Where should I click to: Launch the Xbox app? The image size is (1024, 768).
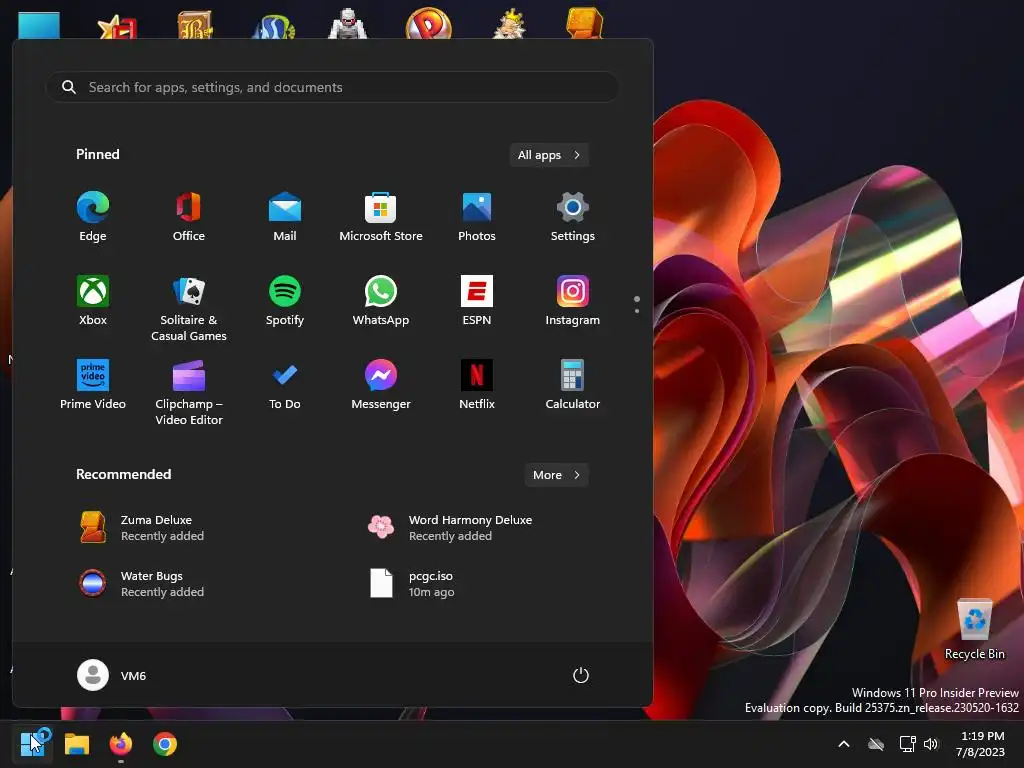(93, 301)
